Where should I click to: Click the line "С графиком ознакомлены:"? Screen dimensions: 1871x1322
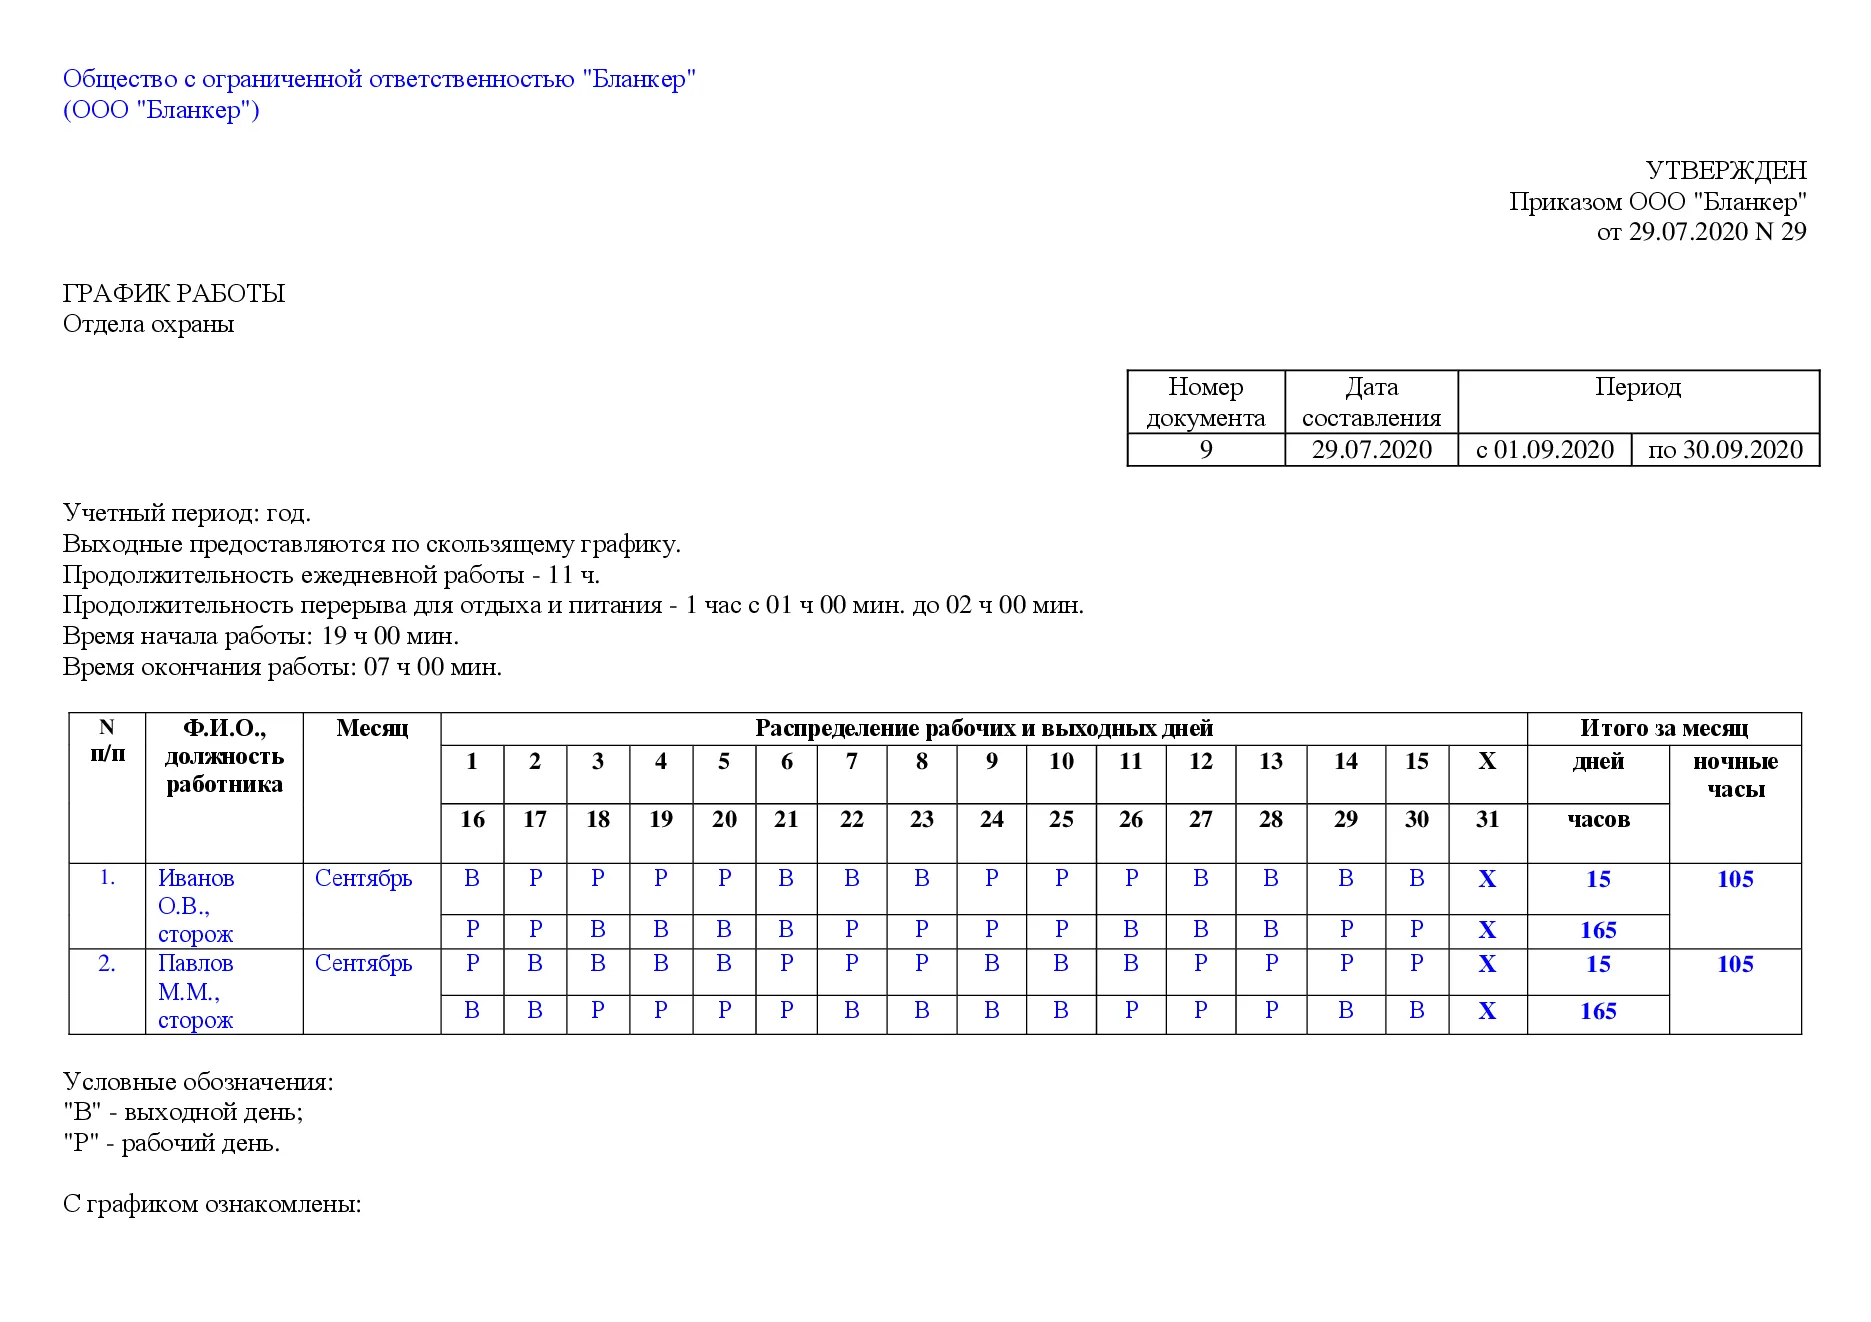click(x=212, y=1204)
